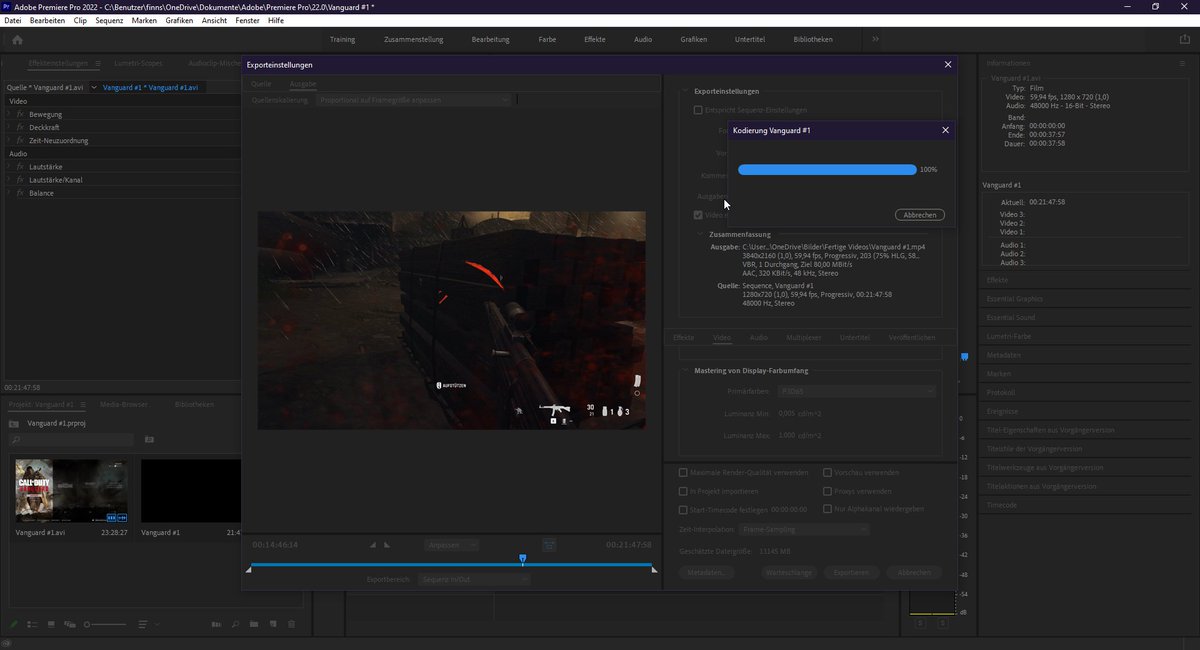The height and width of the screenshot is (650, 1200).
Task: Check Proxys verwenden
Action: [x=827, y=491]
